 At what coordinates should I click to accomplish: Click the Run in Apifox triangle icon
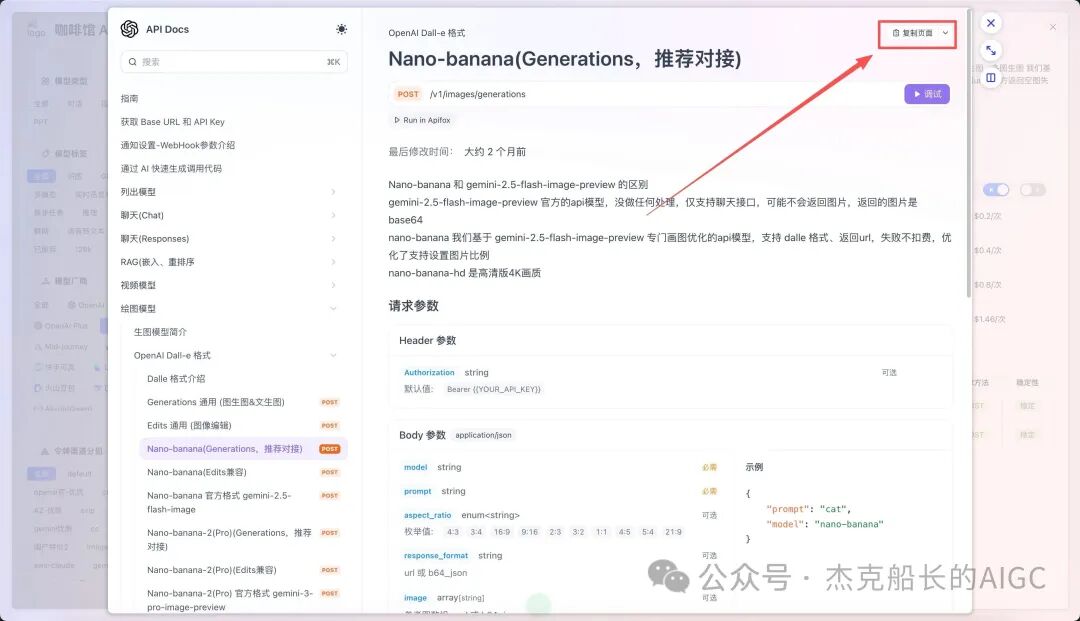(x=397, y=120)
